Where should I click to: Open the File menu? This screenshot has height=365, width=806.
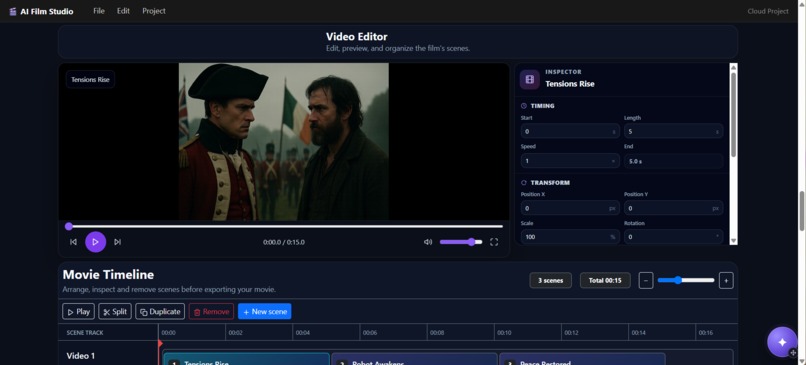[x=99, y=11]
